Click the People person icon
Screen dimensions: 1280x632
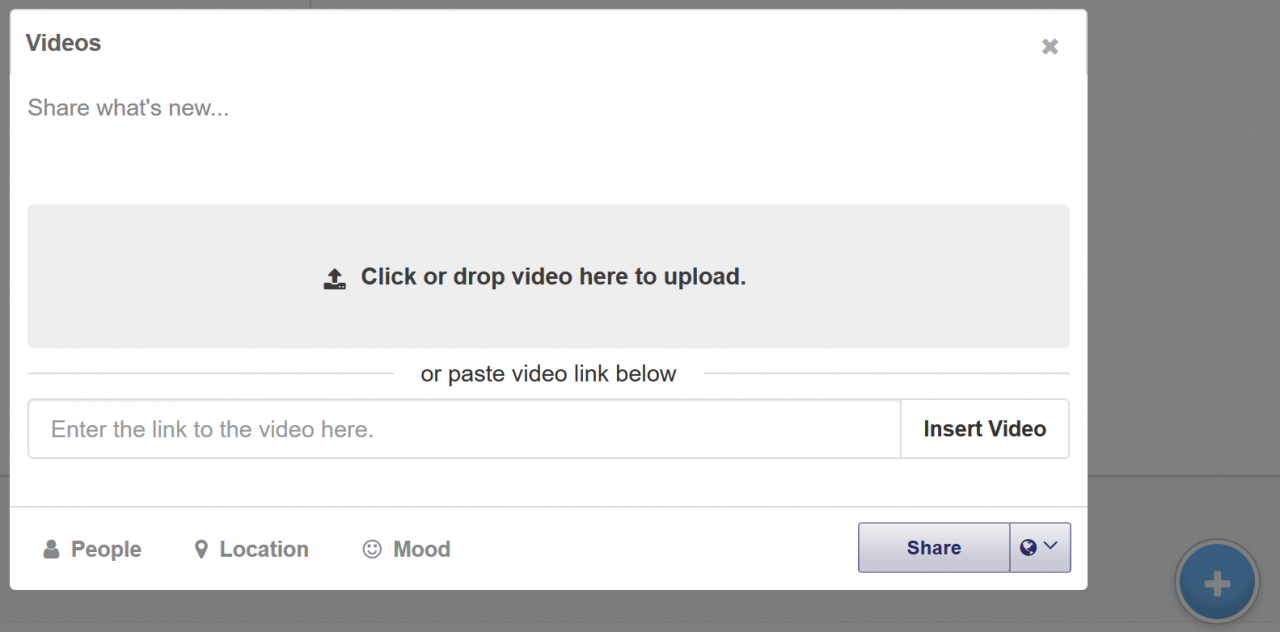51,549
